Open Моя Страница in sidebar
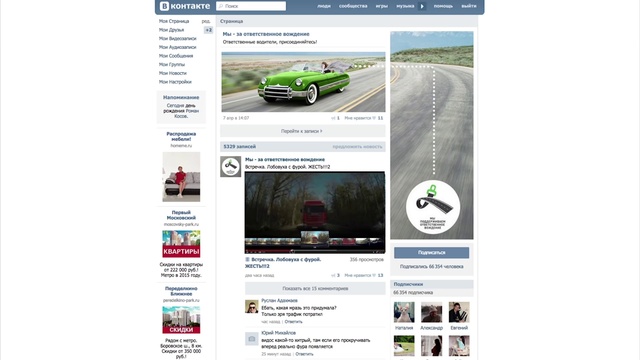The height and width of the screenshot is (360, 640). click(x=174, y=21)
